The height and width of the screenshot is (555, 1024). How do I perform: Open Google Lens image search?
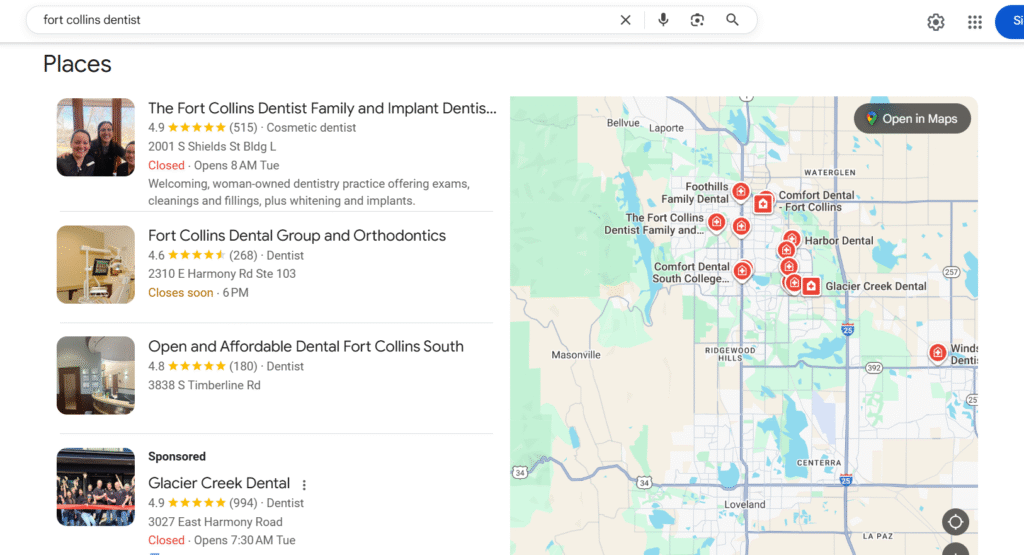point(697,20)
